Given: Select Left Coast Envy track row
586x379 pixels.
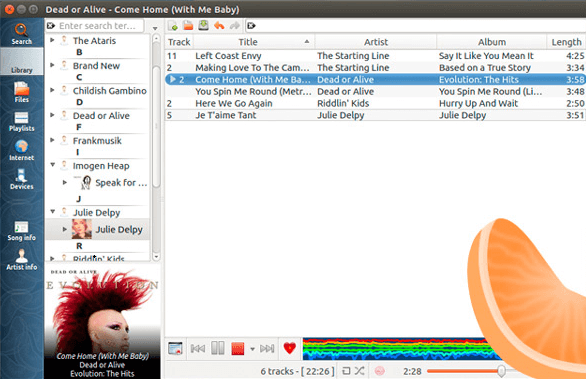Looking at the screenshot, I should click(375, 56).
